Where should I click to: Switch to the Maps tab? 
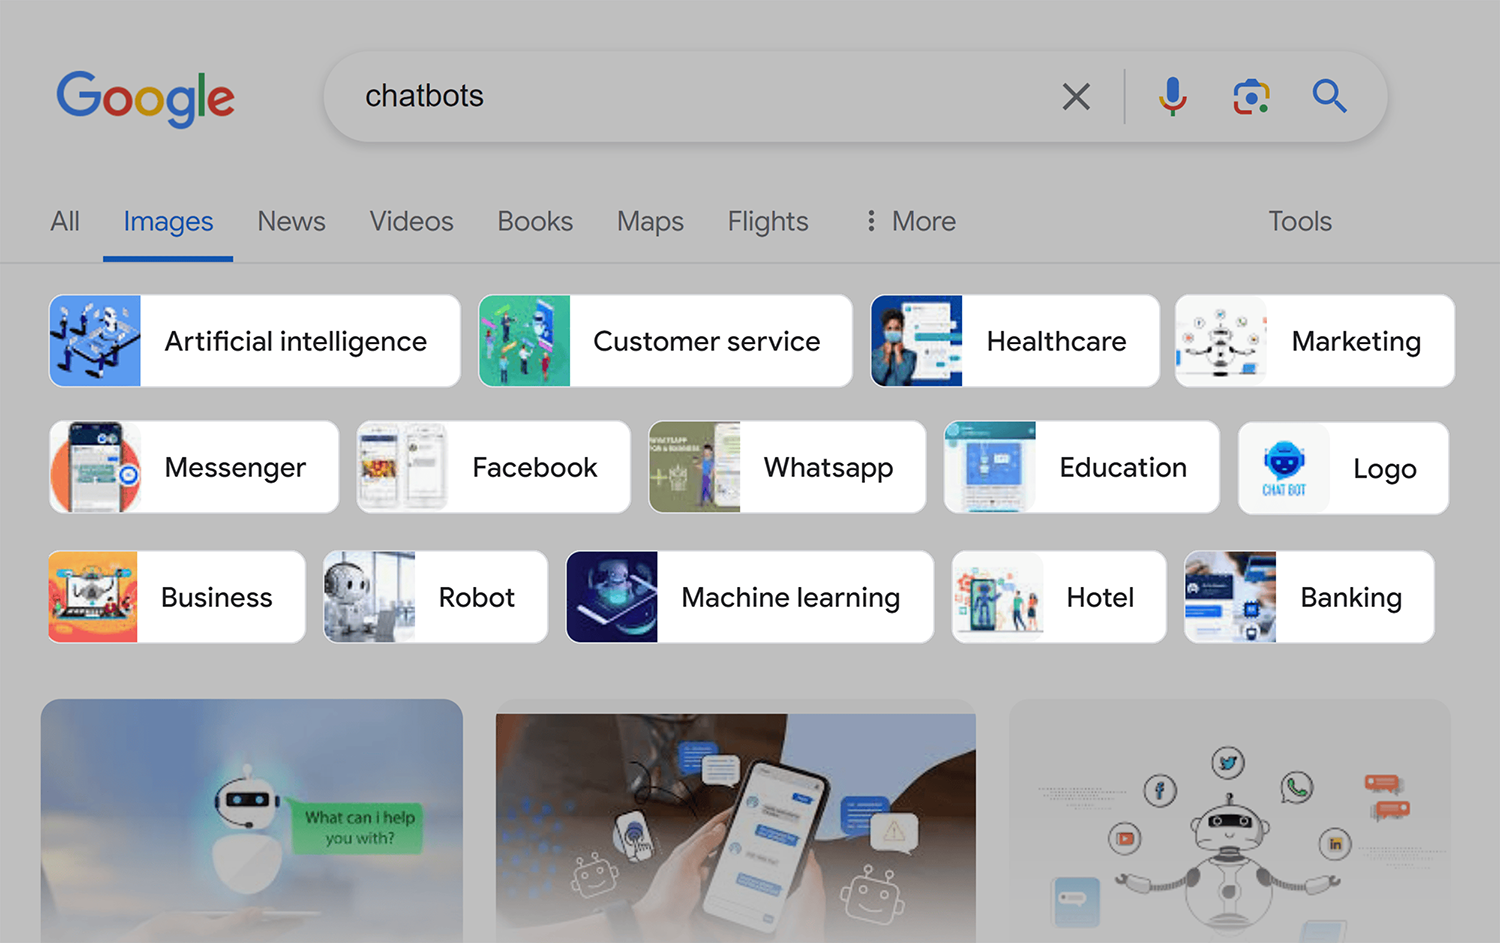point(650,221)
